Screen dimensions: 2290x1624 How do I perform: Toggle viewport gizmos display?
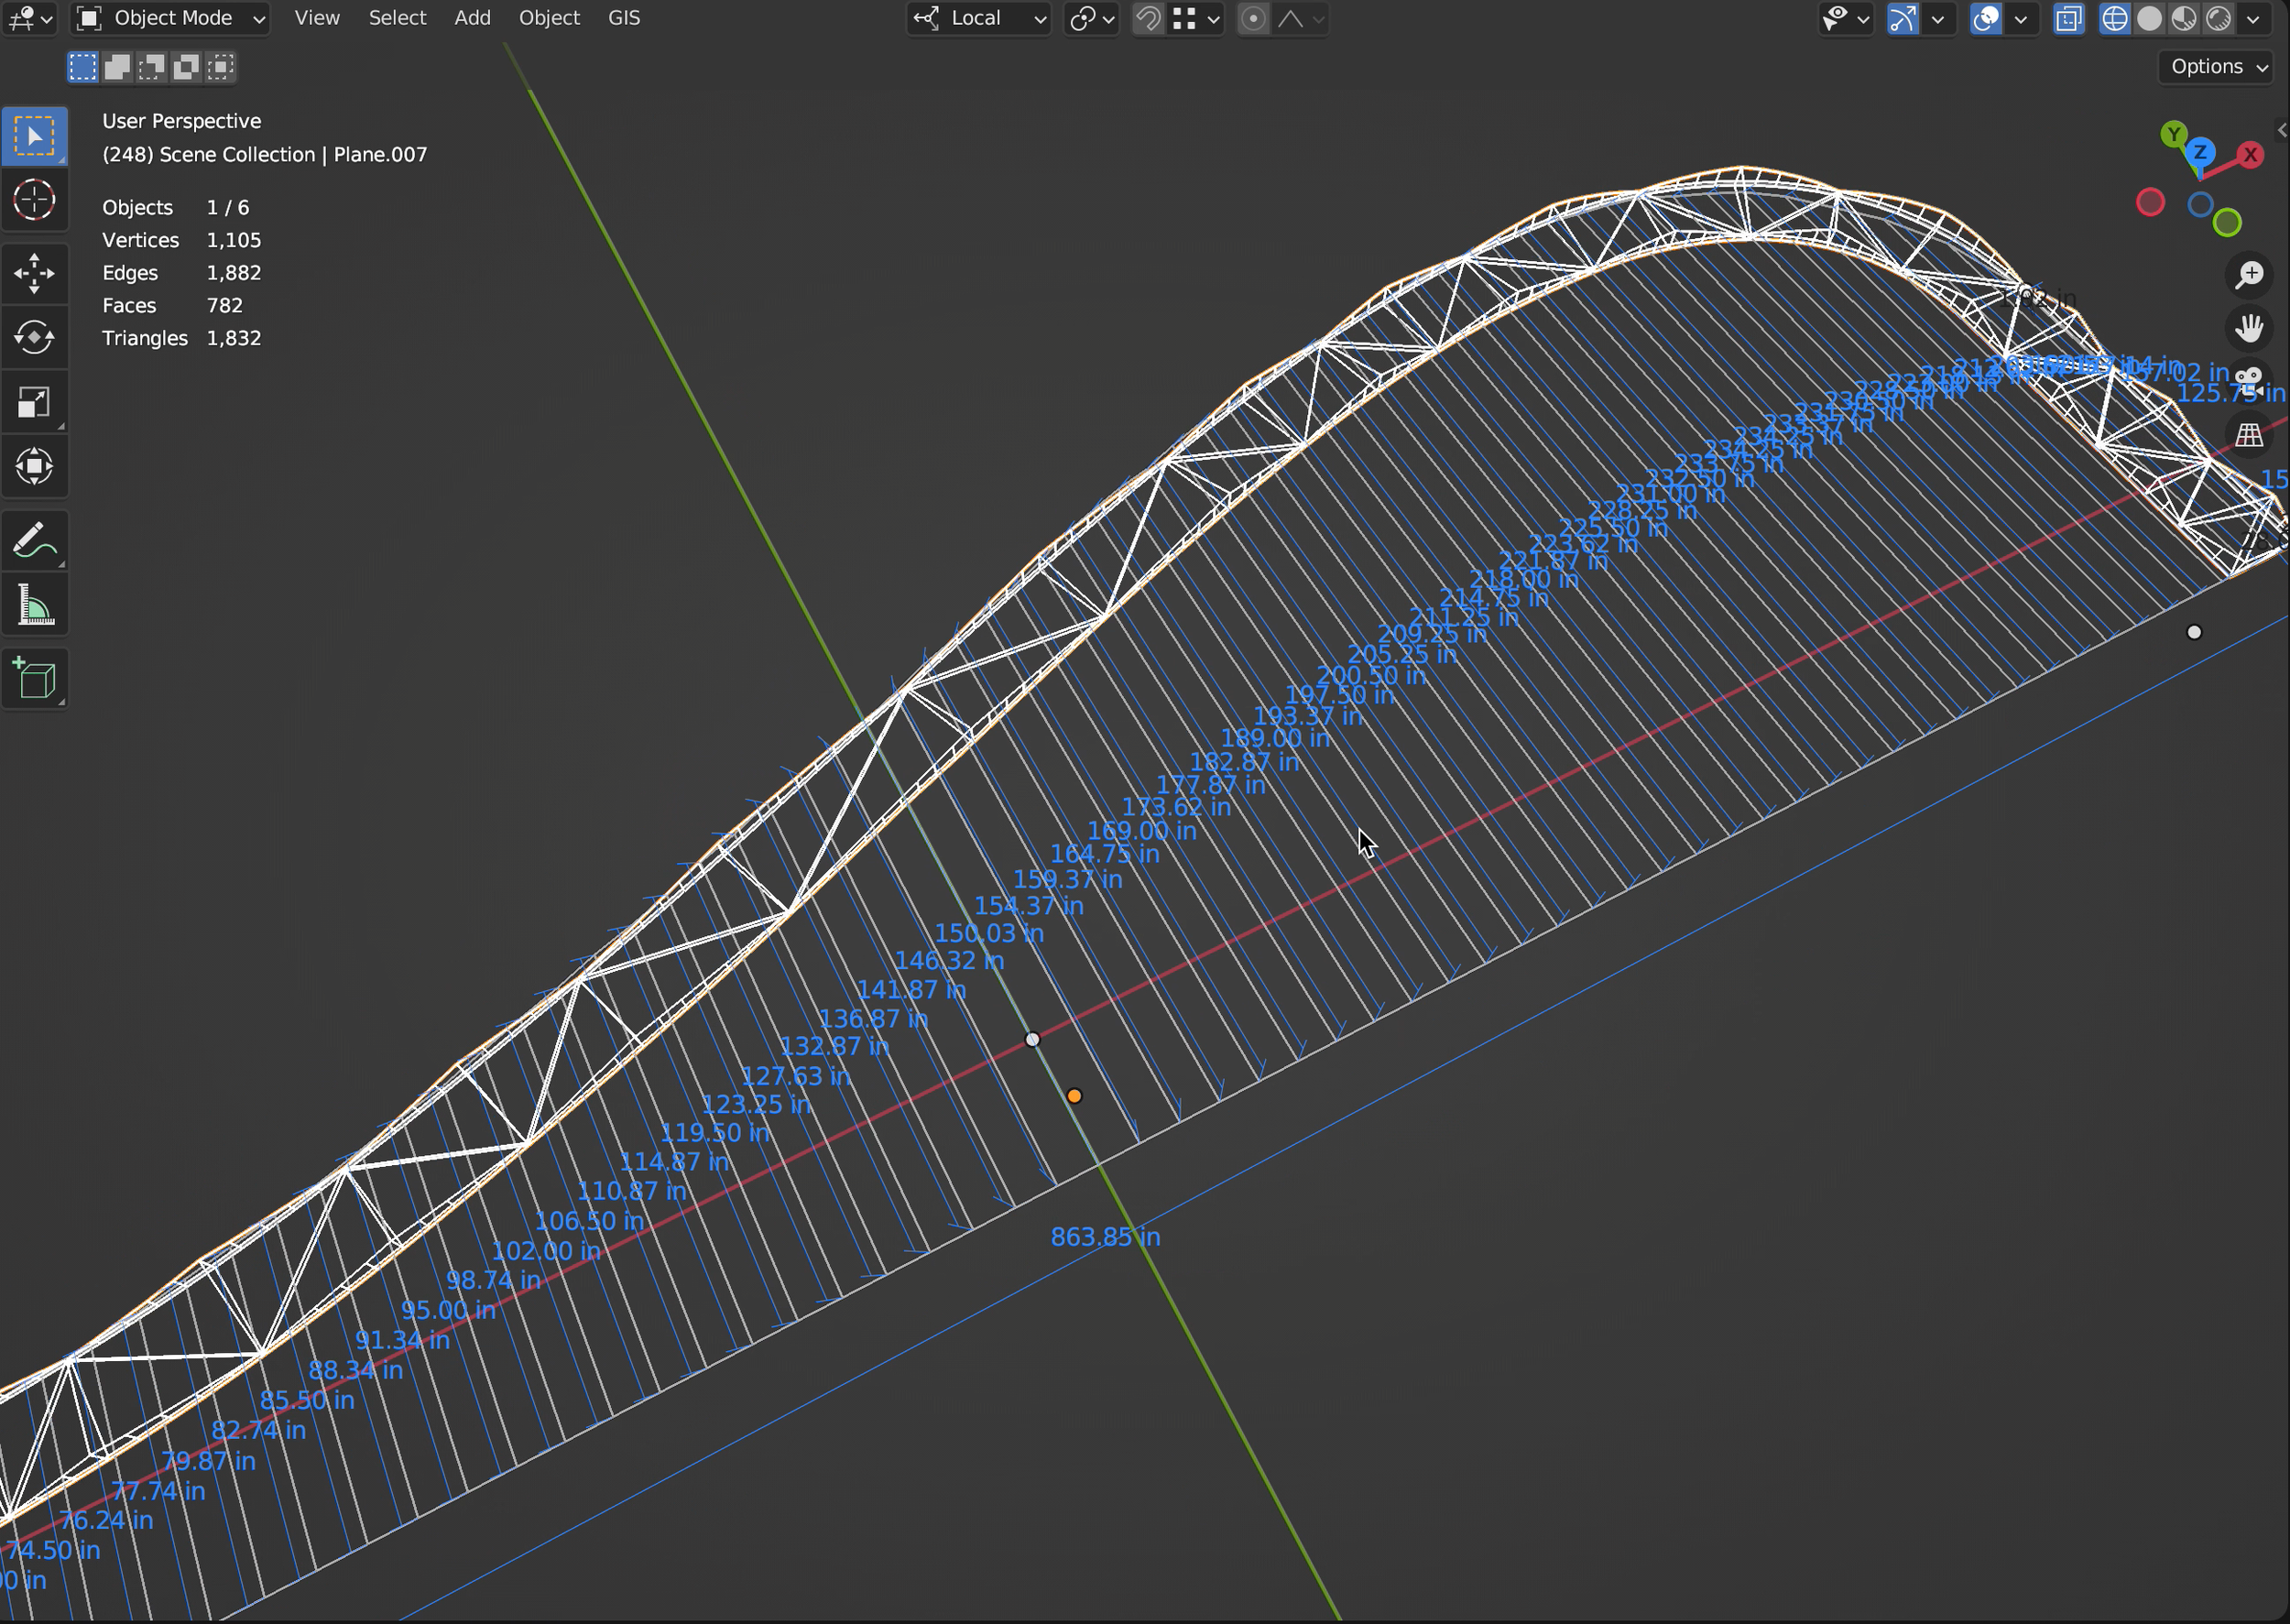point(1902,18)
